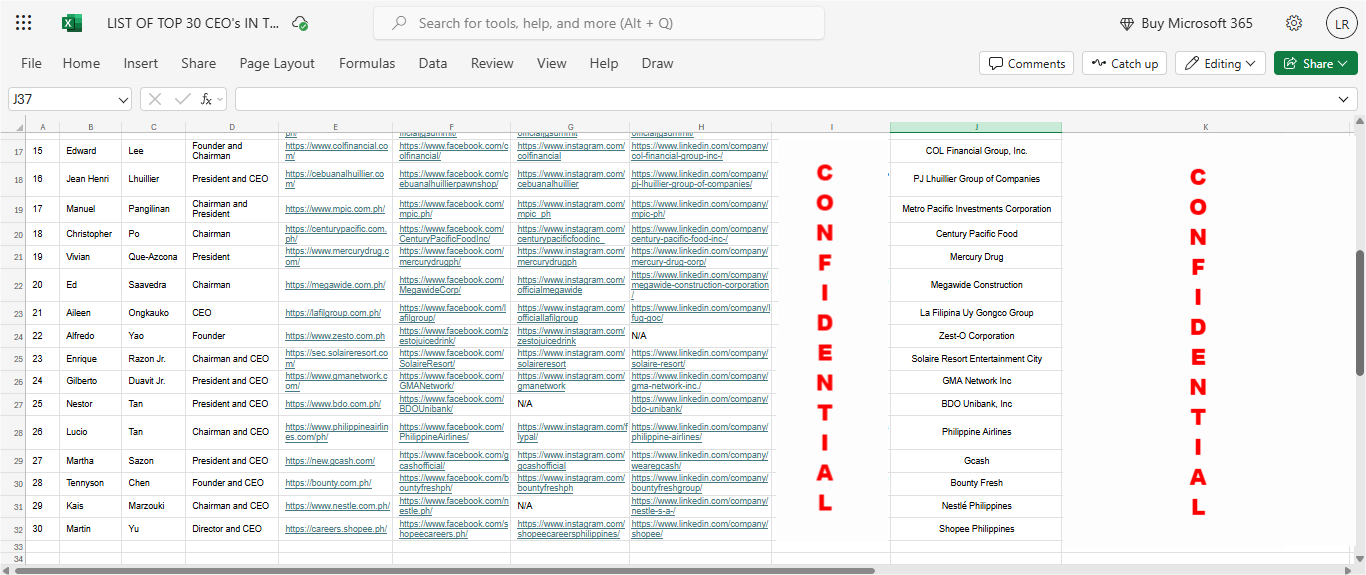Screen dimensions: 1366x575
Task: Select column J header
Action: (x=976, y=127)
